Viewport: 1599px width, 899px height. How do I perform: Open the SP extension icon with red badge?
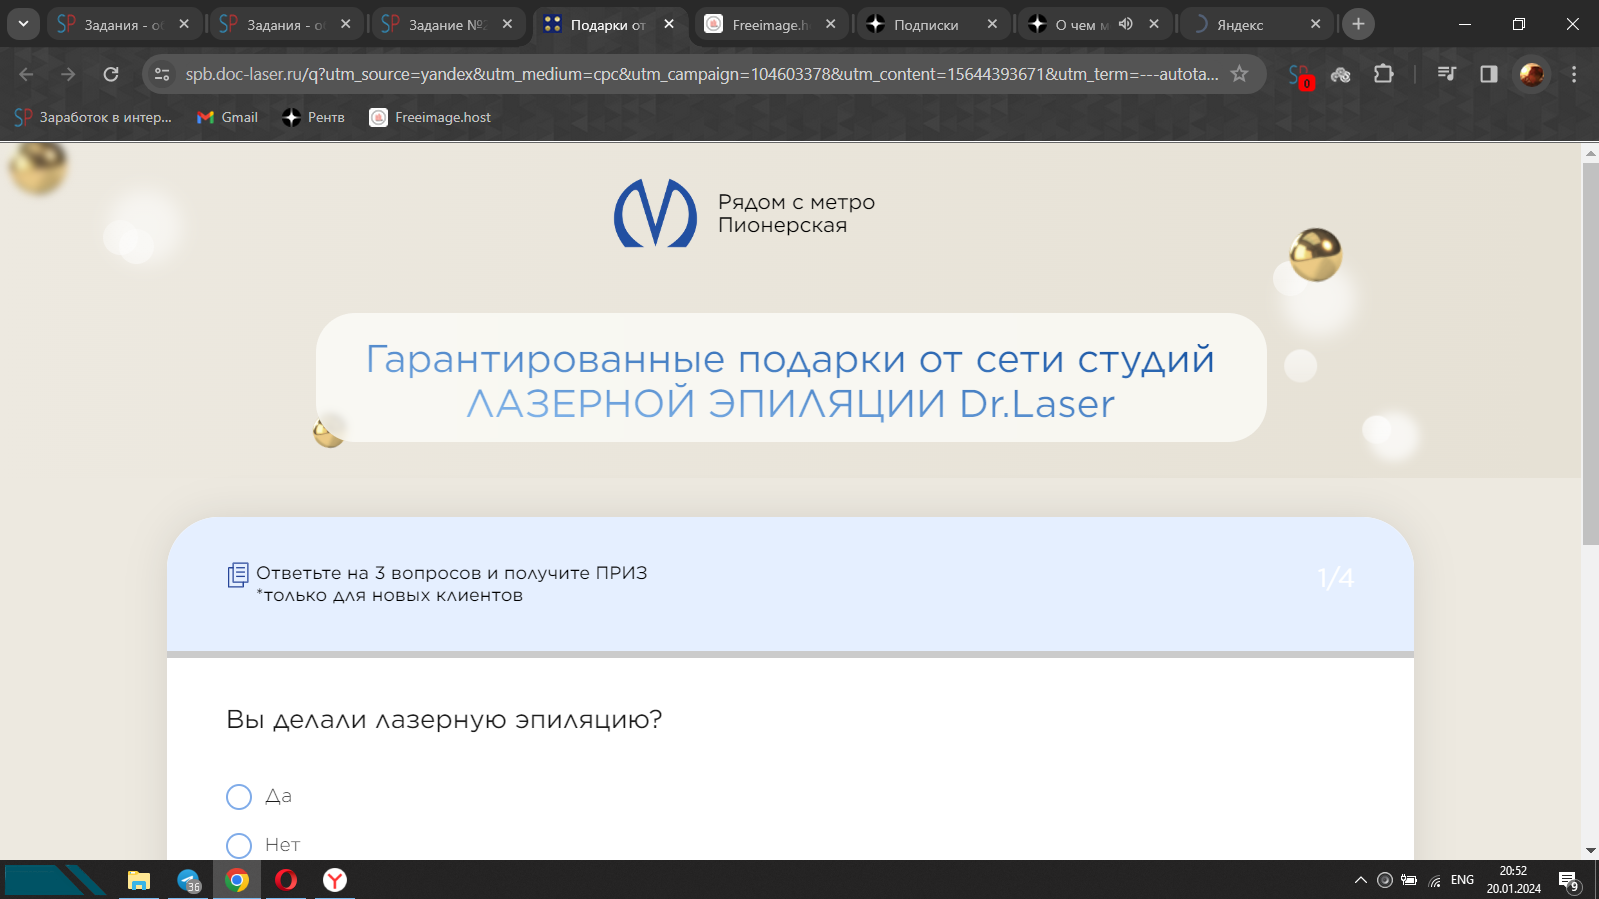(x=1300, y=75)
